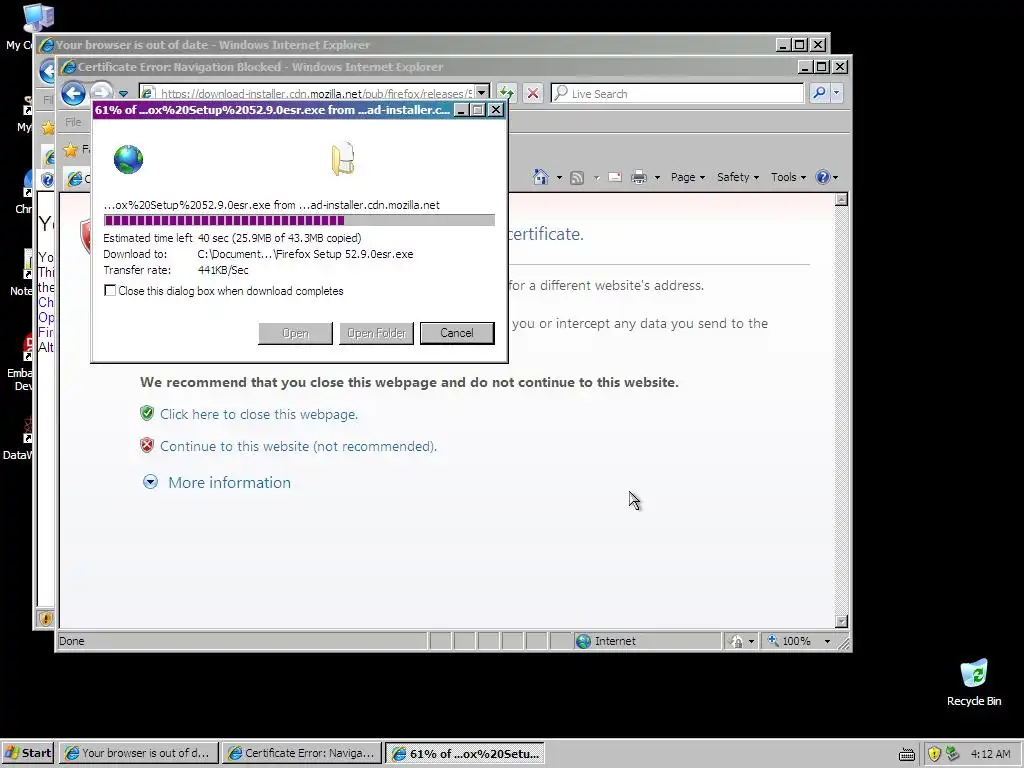Screen dimensions: 1024x768
Task: Click the keyboard icon in system tray
Action: pyautogui.click(x=906, y=754)
